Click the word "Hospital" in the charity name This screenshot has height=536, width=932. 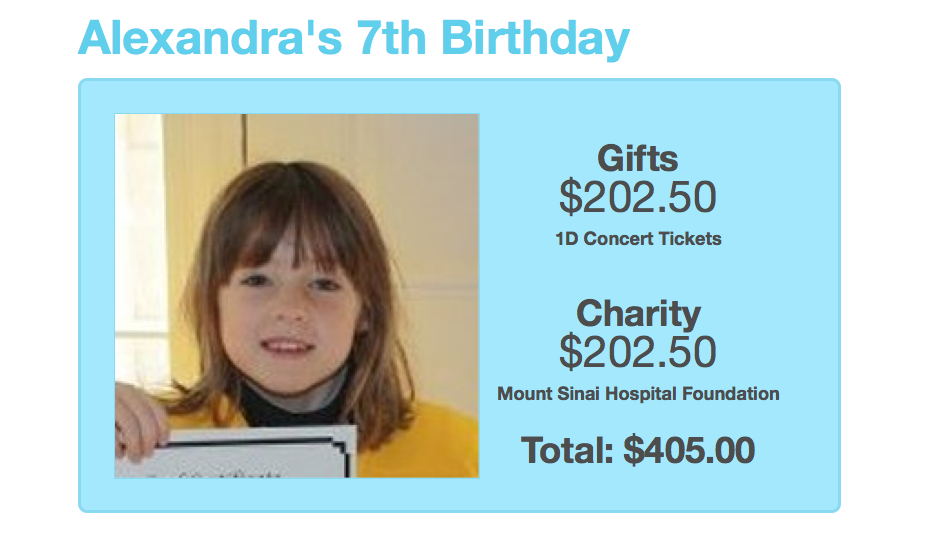pos(641,394)
